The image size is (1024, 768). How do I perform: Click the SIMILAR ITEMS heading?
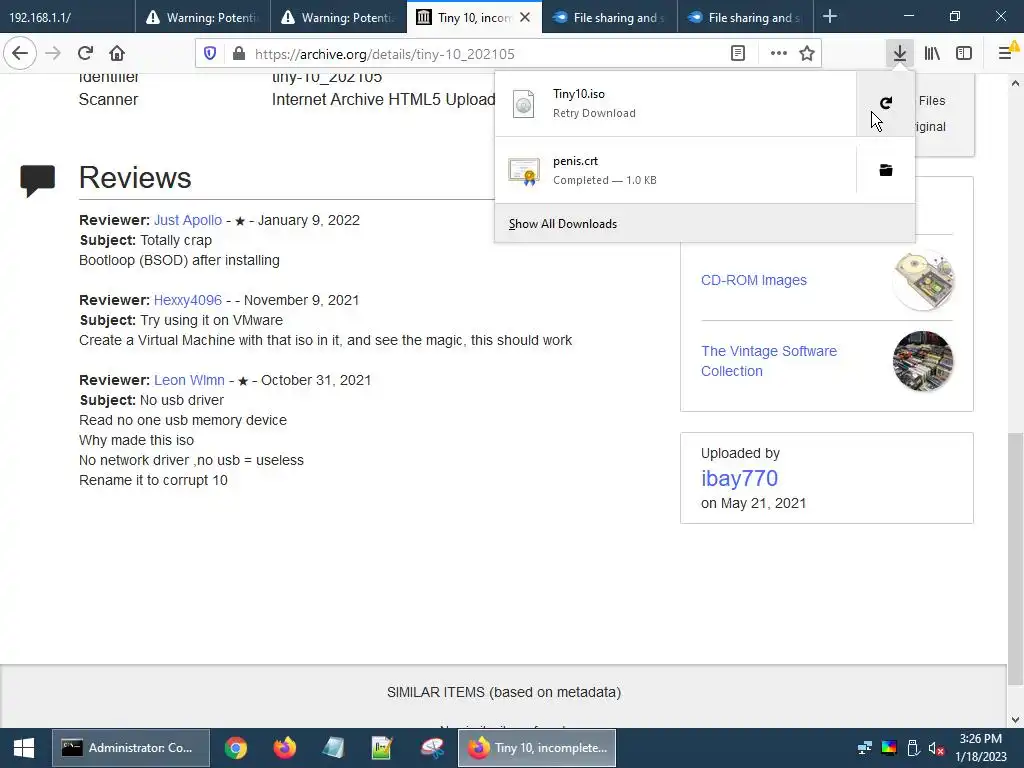tap(504, 692)
